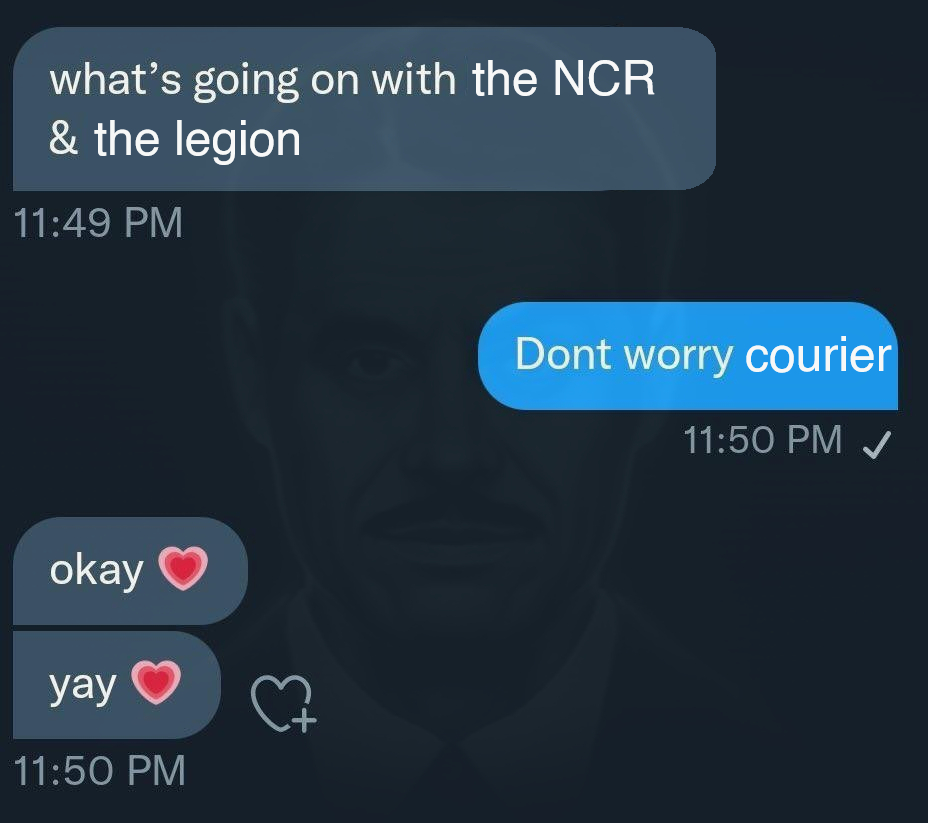Click the words 'Dont worry' in blue bubble

(624, 355)
